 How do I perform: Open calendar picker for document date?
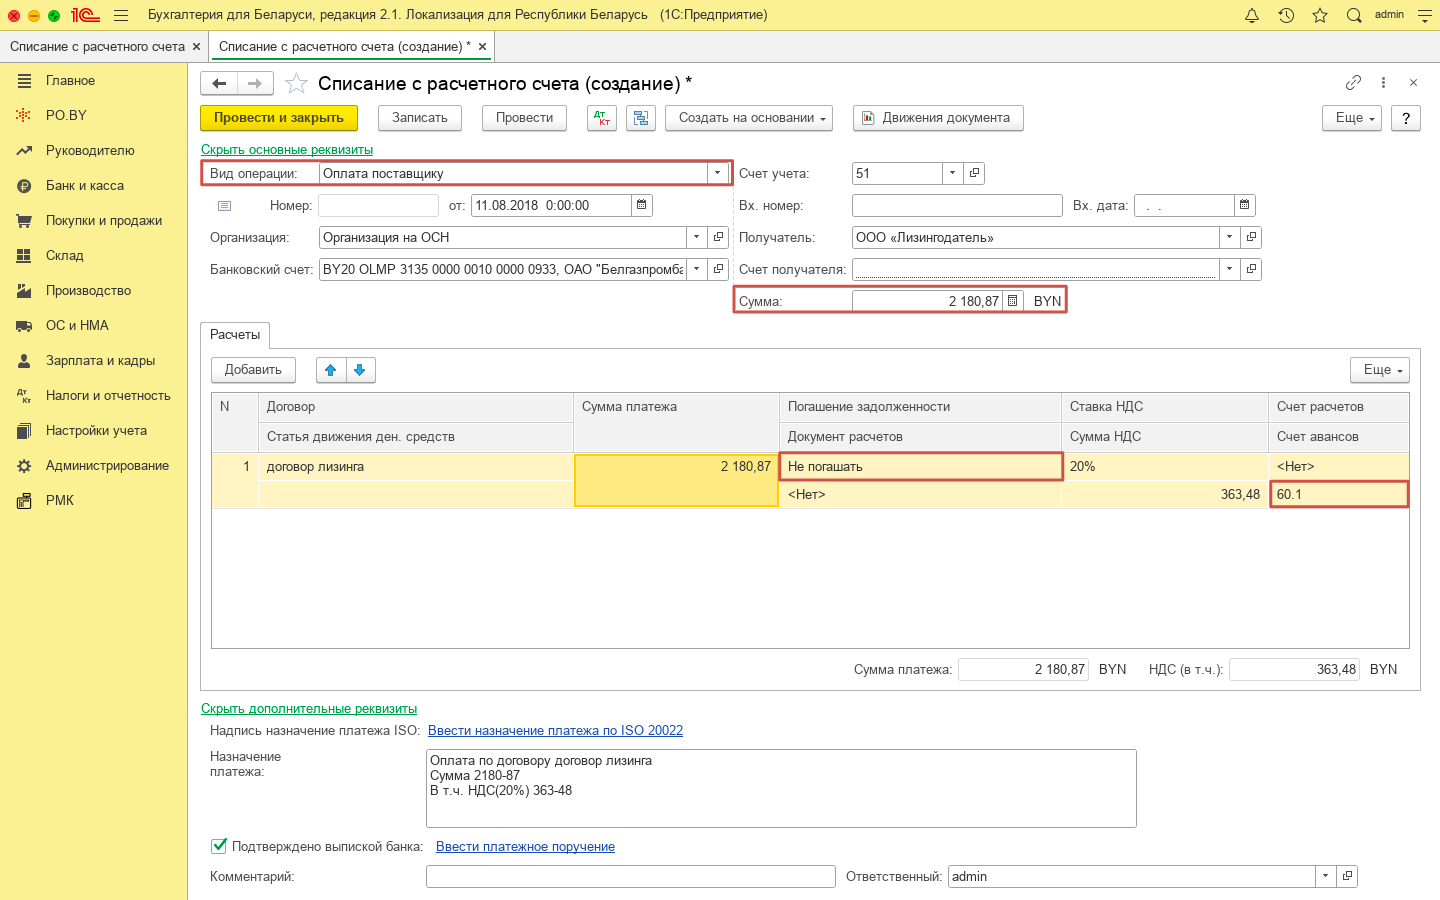click(x=642, y=205)
